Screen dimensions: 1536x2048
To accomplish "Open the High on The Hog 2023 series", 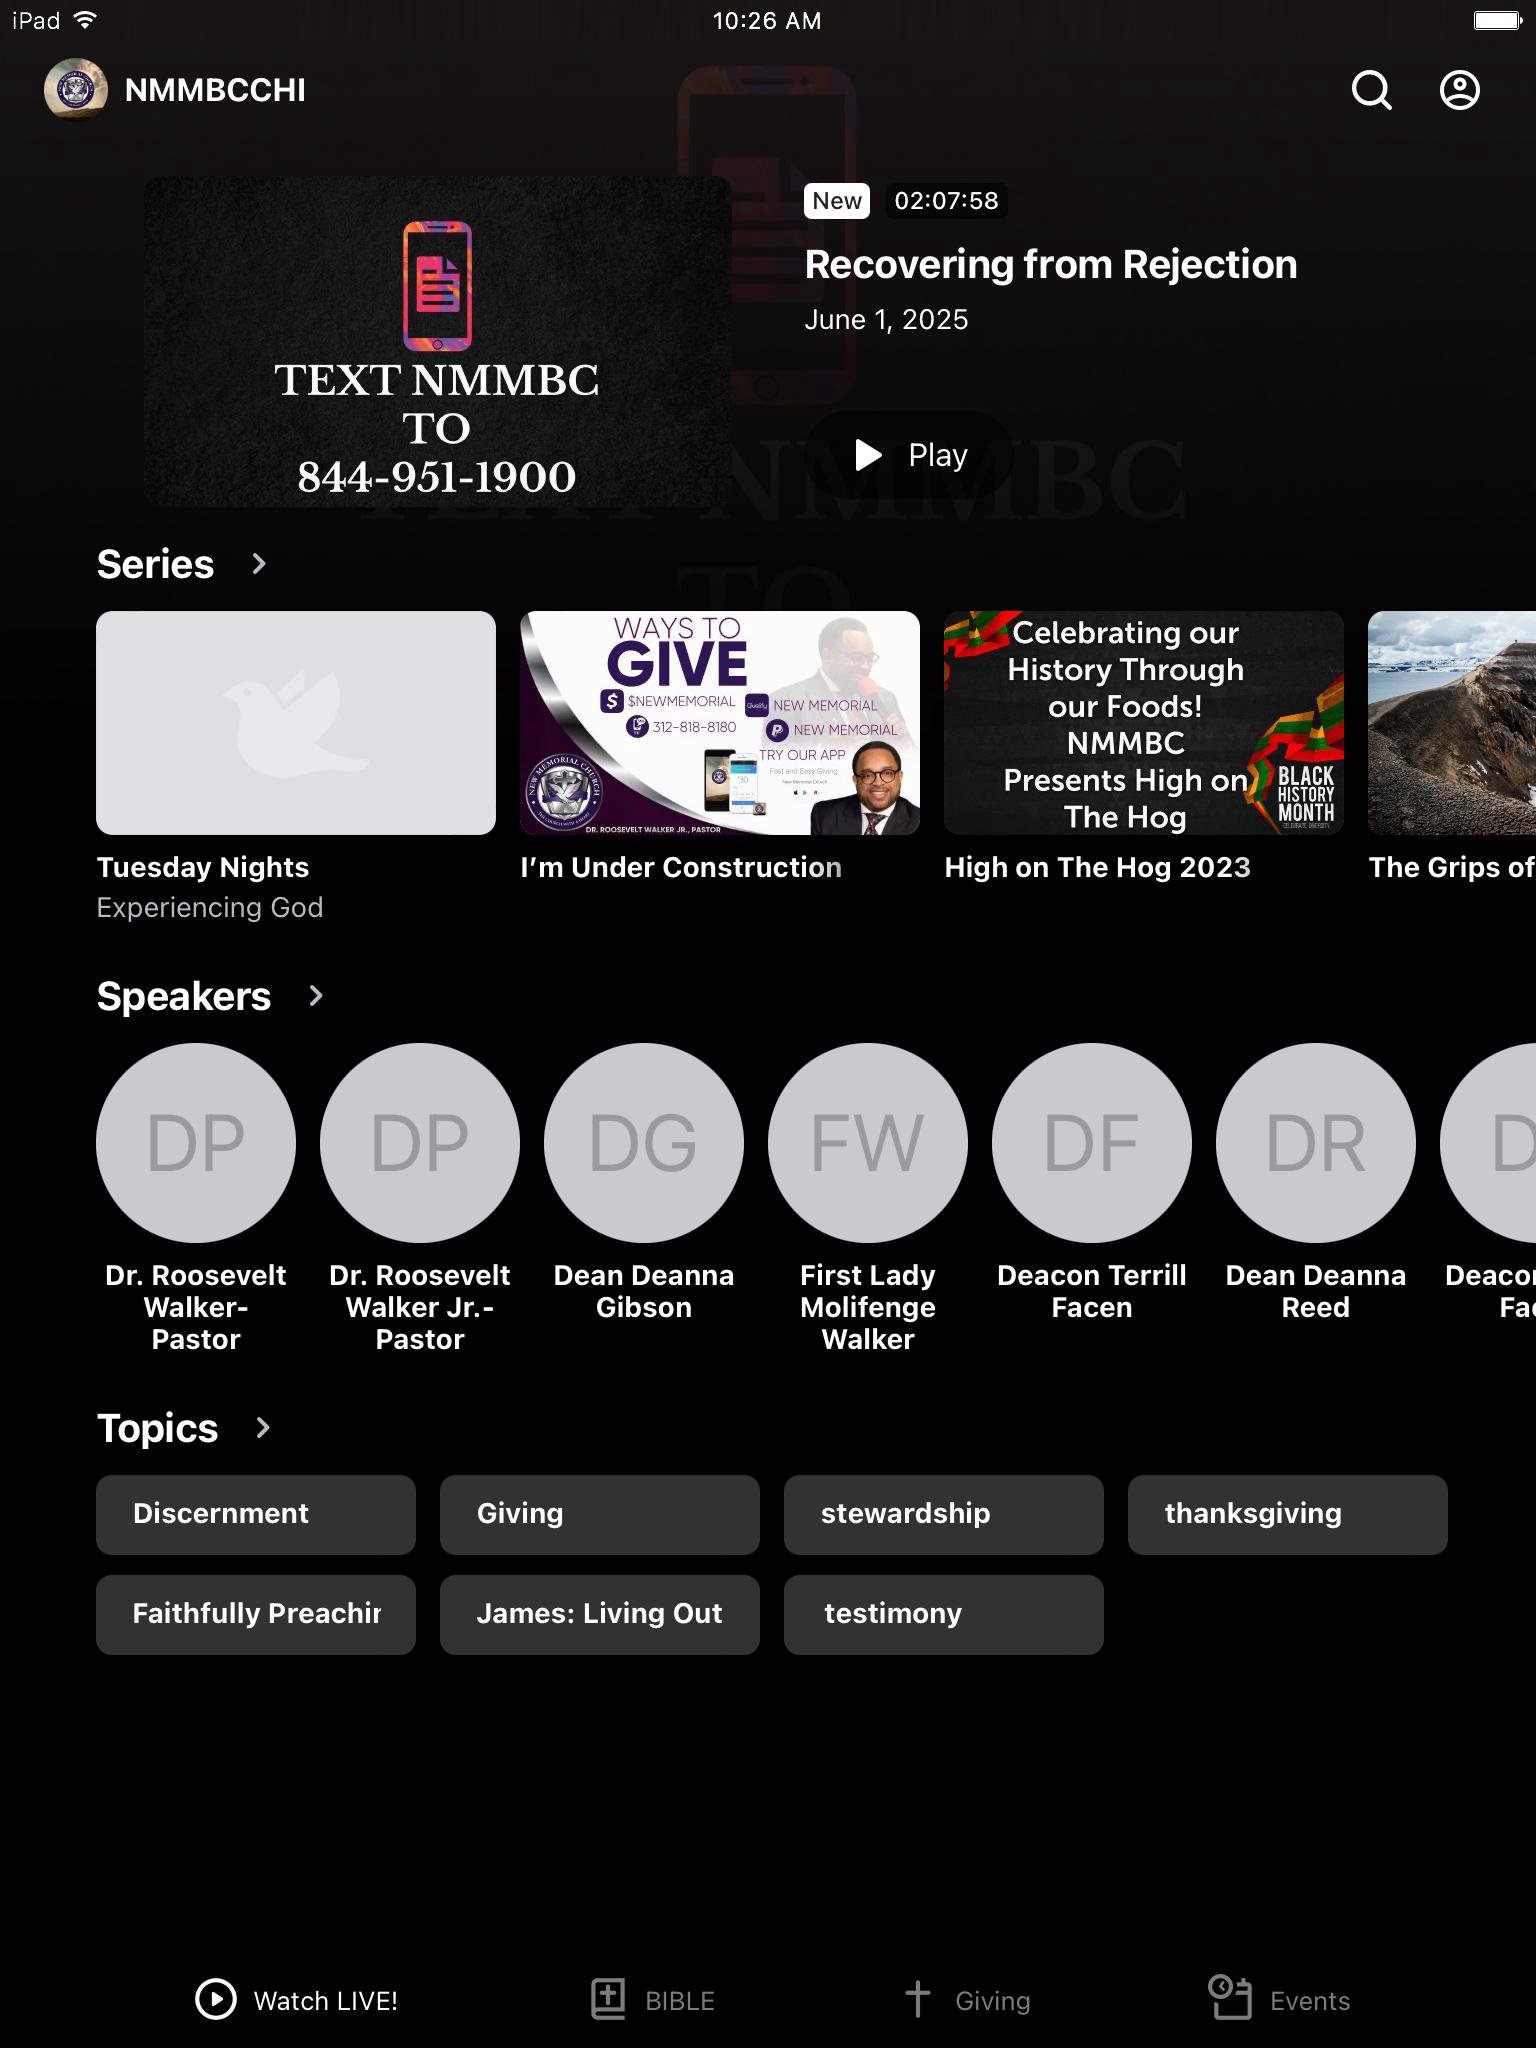I will coord(1144,723).
